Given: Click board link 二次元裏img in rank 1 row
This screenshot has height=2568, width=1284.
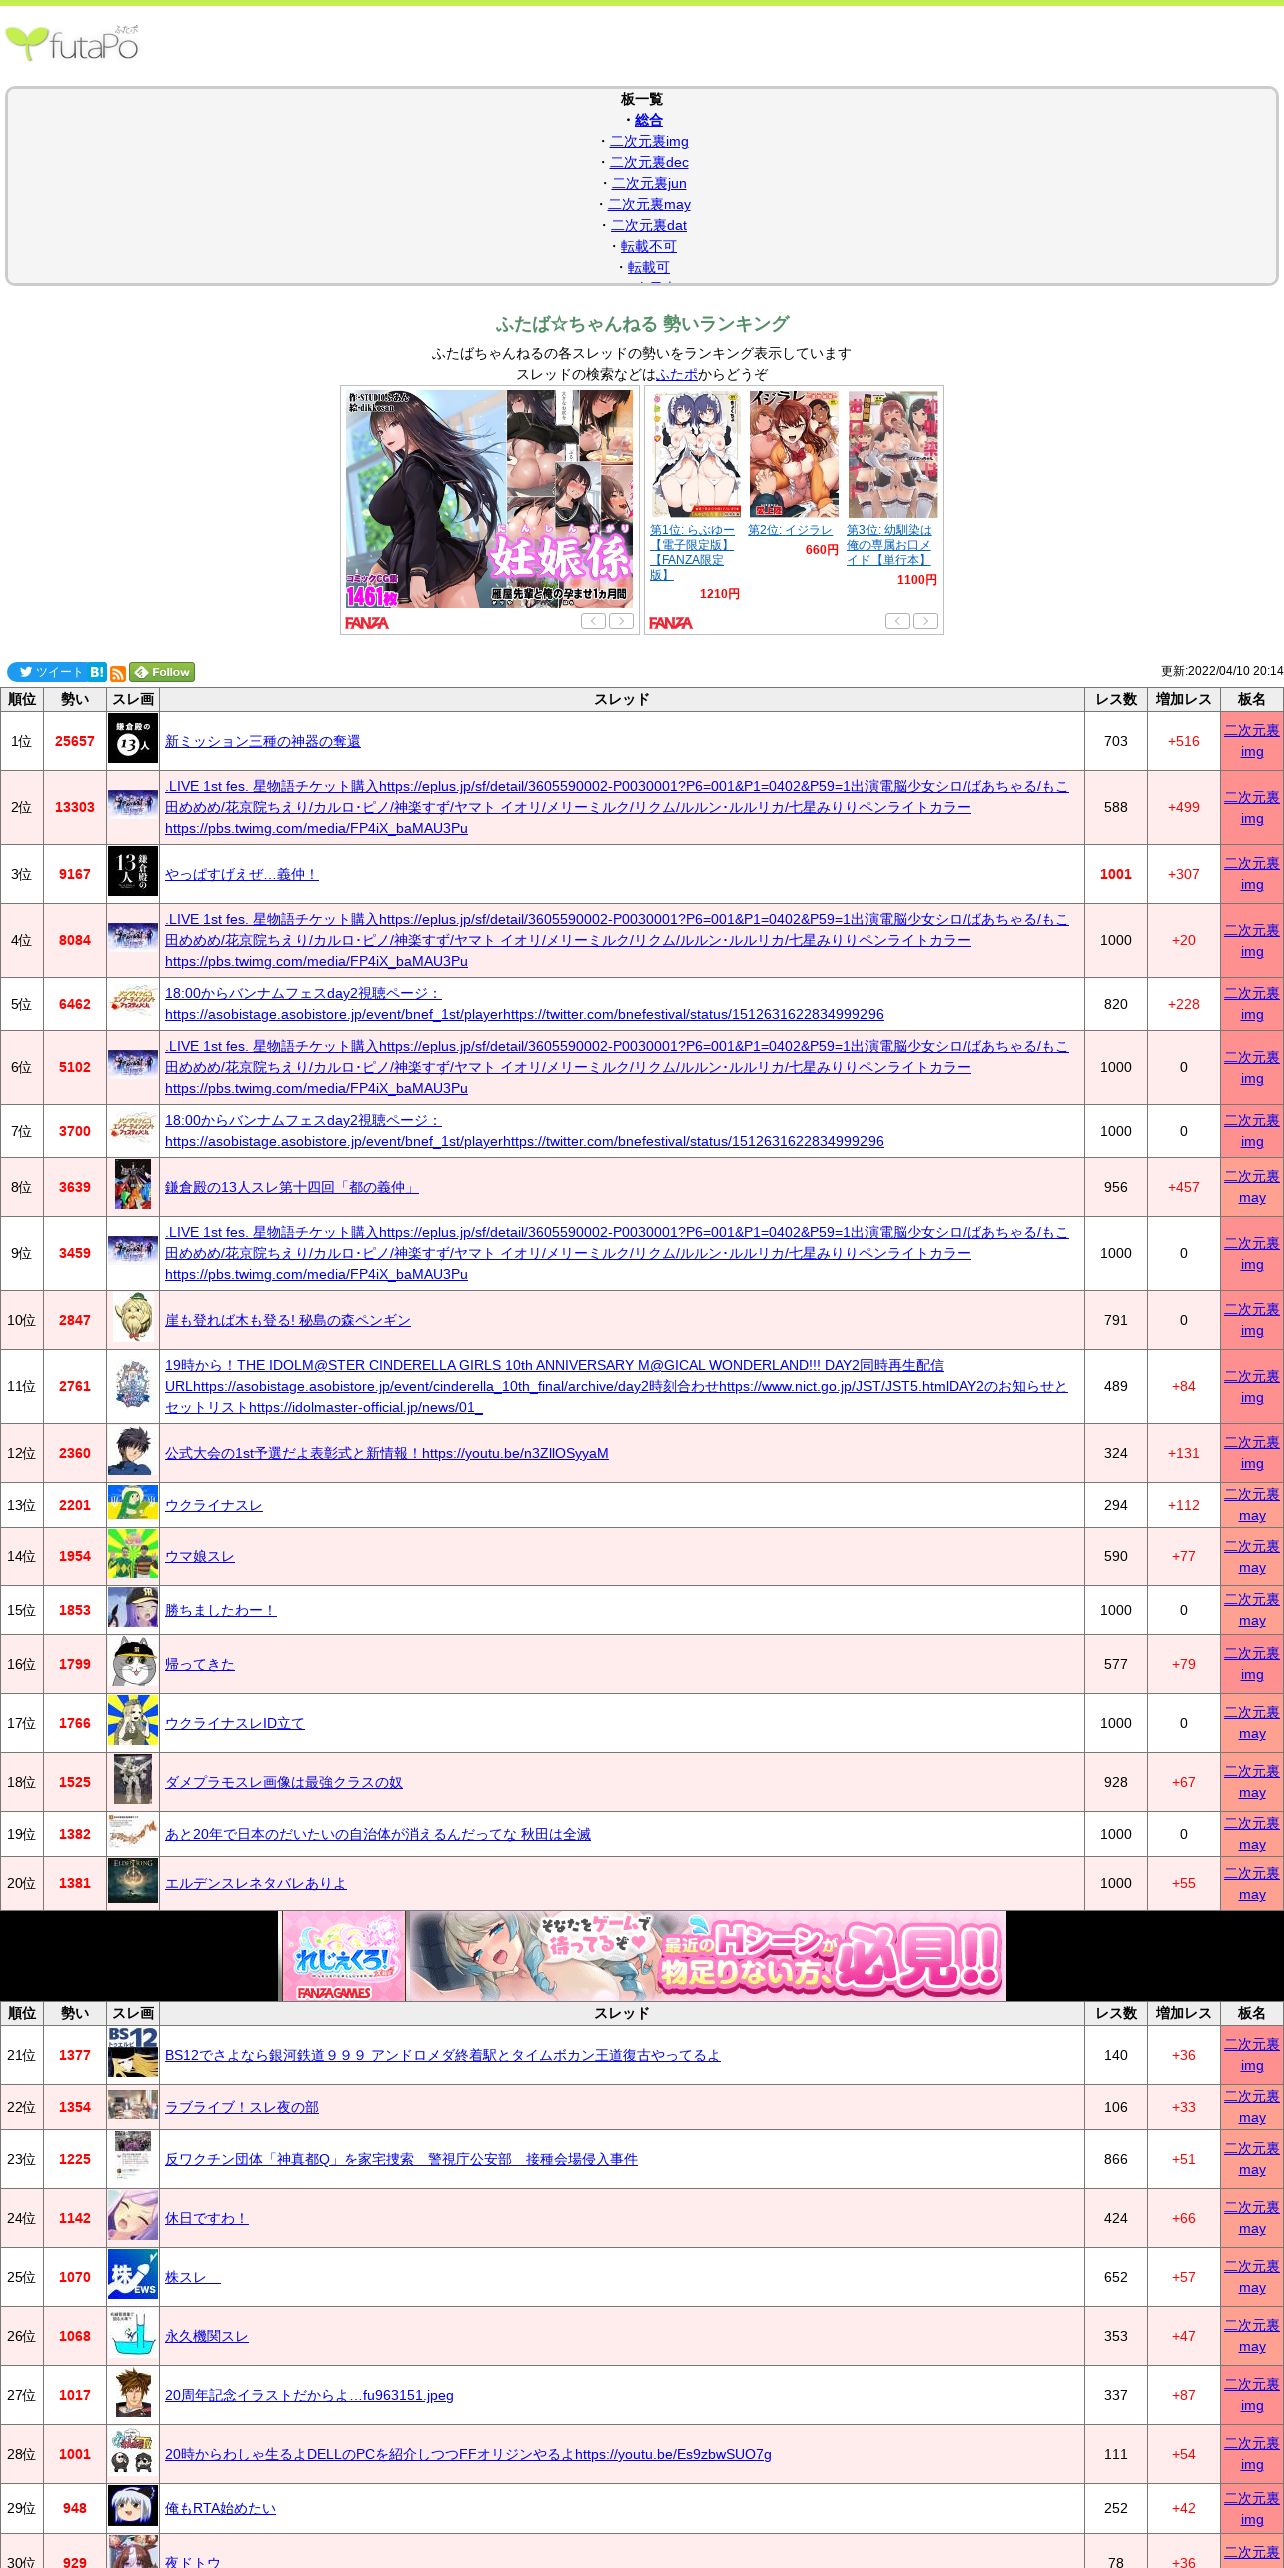Looking at the screenshot, I should click(1252, 741).
